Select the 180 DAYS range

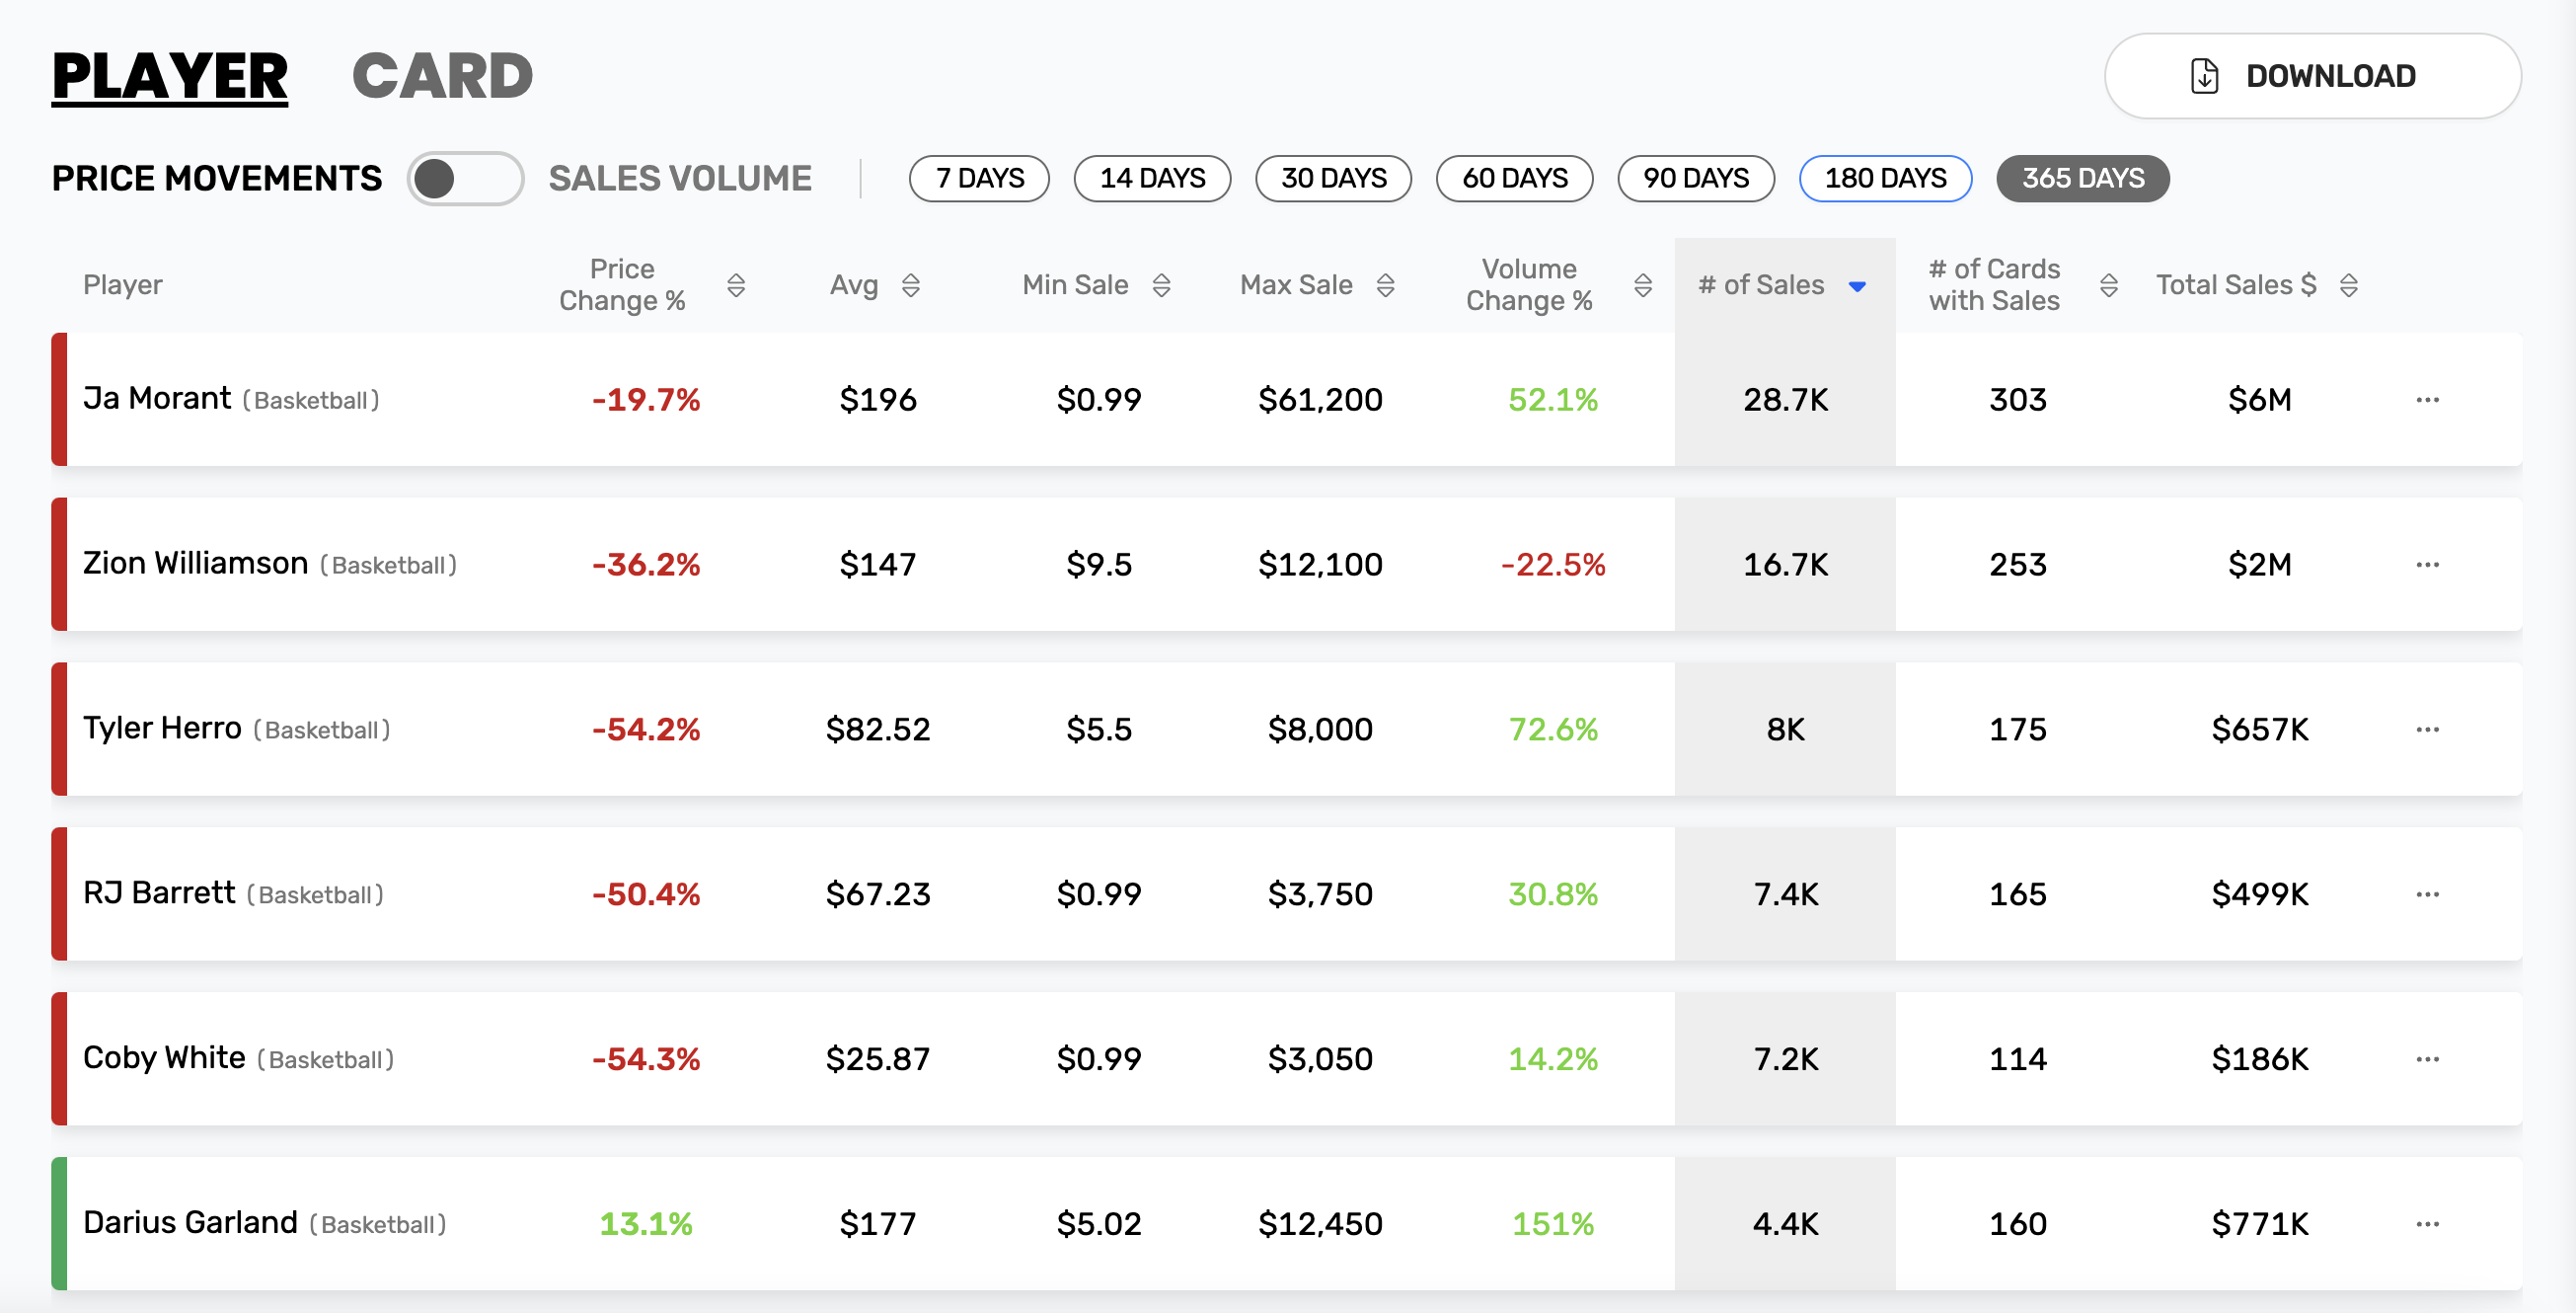[1885, 179]
